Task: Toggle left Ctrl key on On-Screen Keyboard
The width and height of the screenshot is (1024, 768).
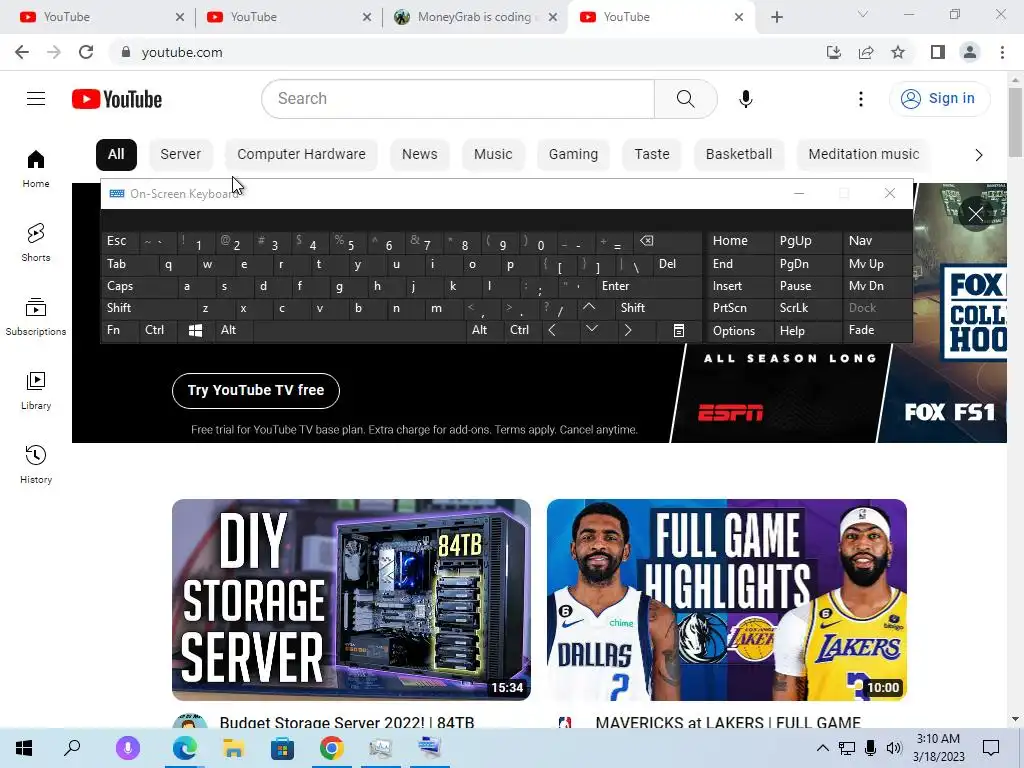Action: (x=157, y=330)
